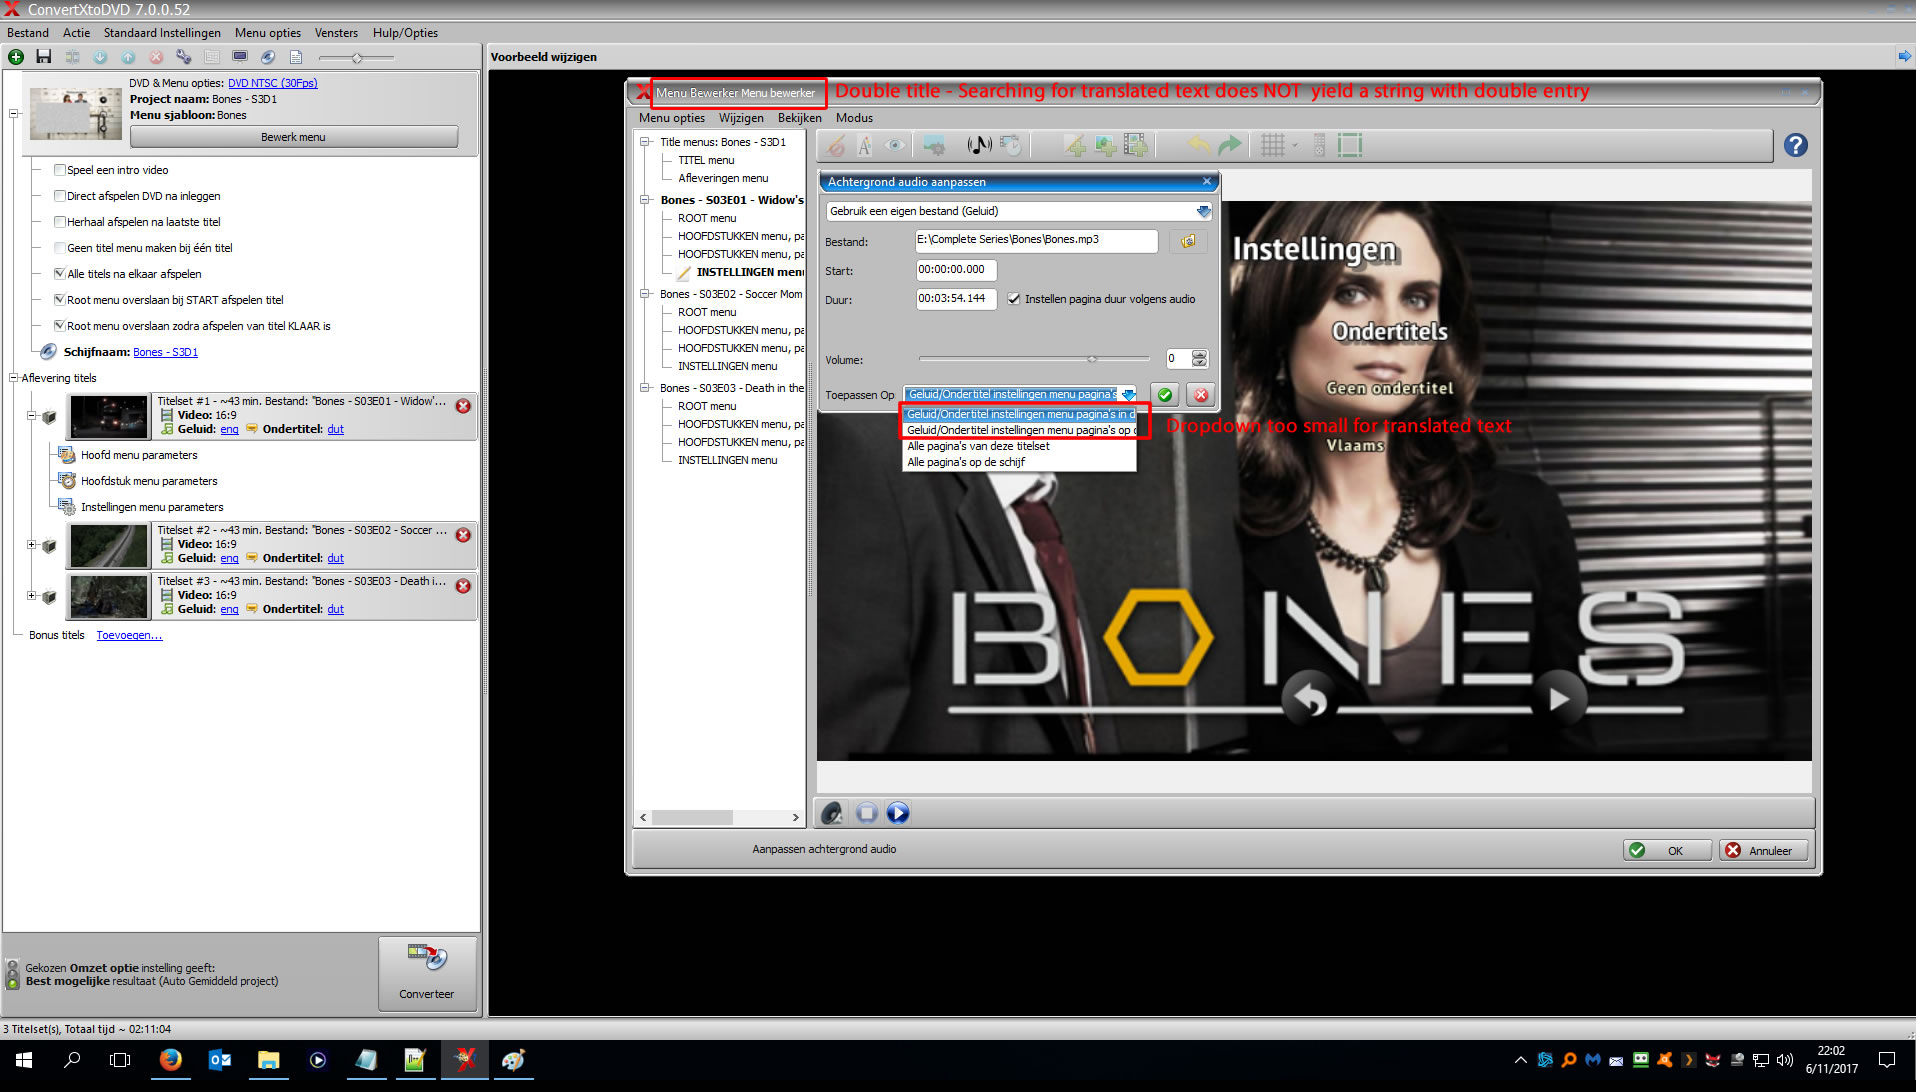Image resolution: width=1916 pixels, height=1092 pixels.
Task: Open Wijzigen menu in menu editor
Action: [x=741, y=118]
